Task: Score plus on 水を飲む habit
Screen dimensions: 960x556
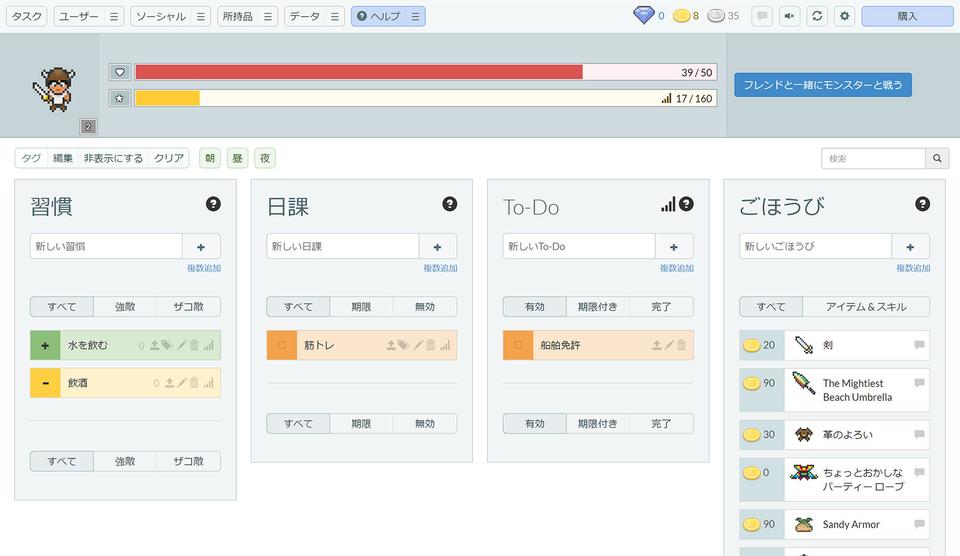Action: click(45, 345)
